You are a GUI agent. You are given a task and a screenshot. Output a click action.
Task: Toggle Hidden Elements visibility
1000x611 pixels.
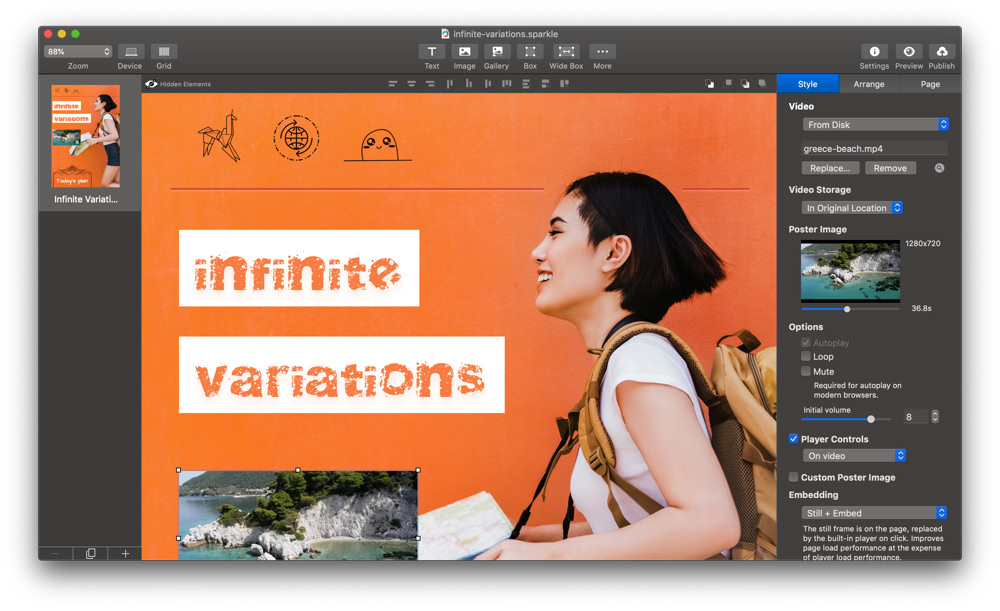pyautogui.click(x=152, y=84)
